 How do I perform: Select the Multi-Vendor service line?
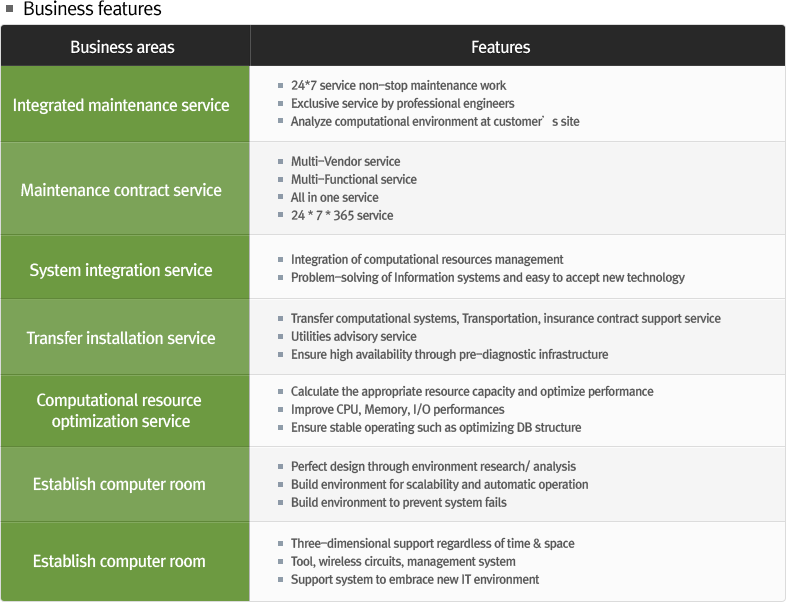[345, 162]
